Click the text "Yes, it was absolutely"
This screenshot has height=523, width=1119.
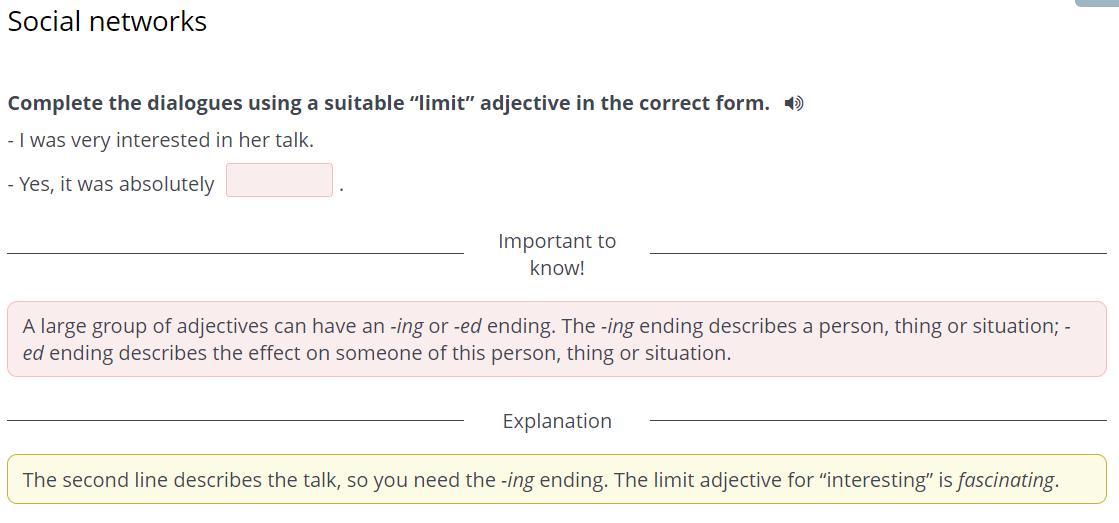tap(111, 184)
